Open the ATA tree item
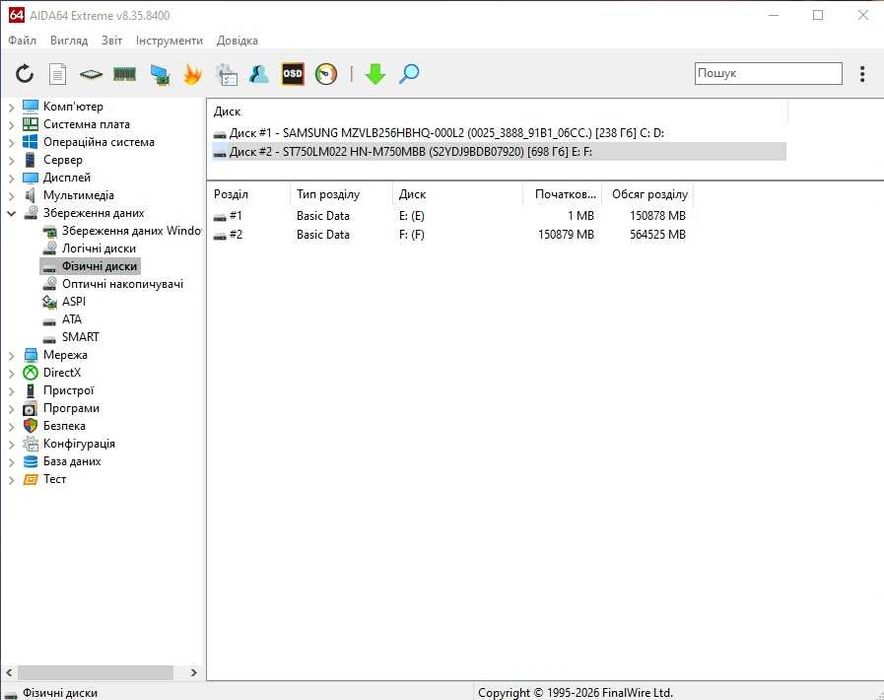Image resolution: width=884 pixels, height=700 pixels. [x=72, y=320]
